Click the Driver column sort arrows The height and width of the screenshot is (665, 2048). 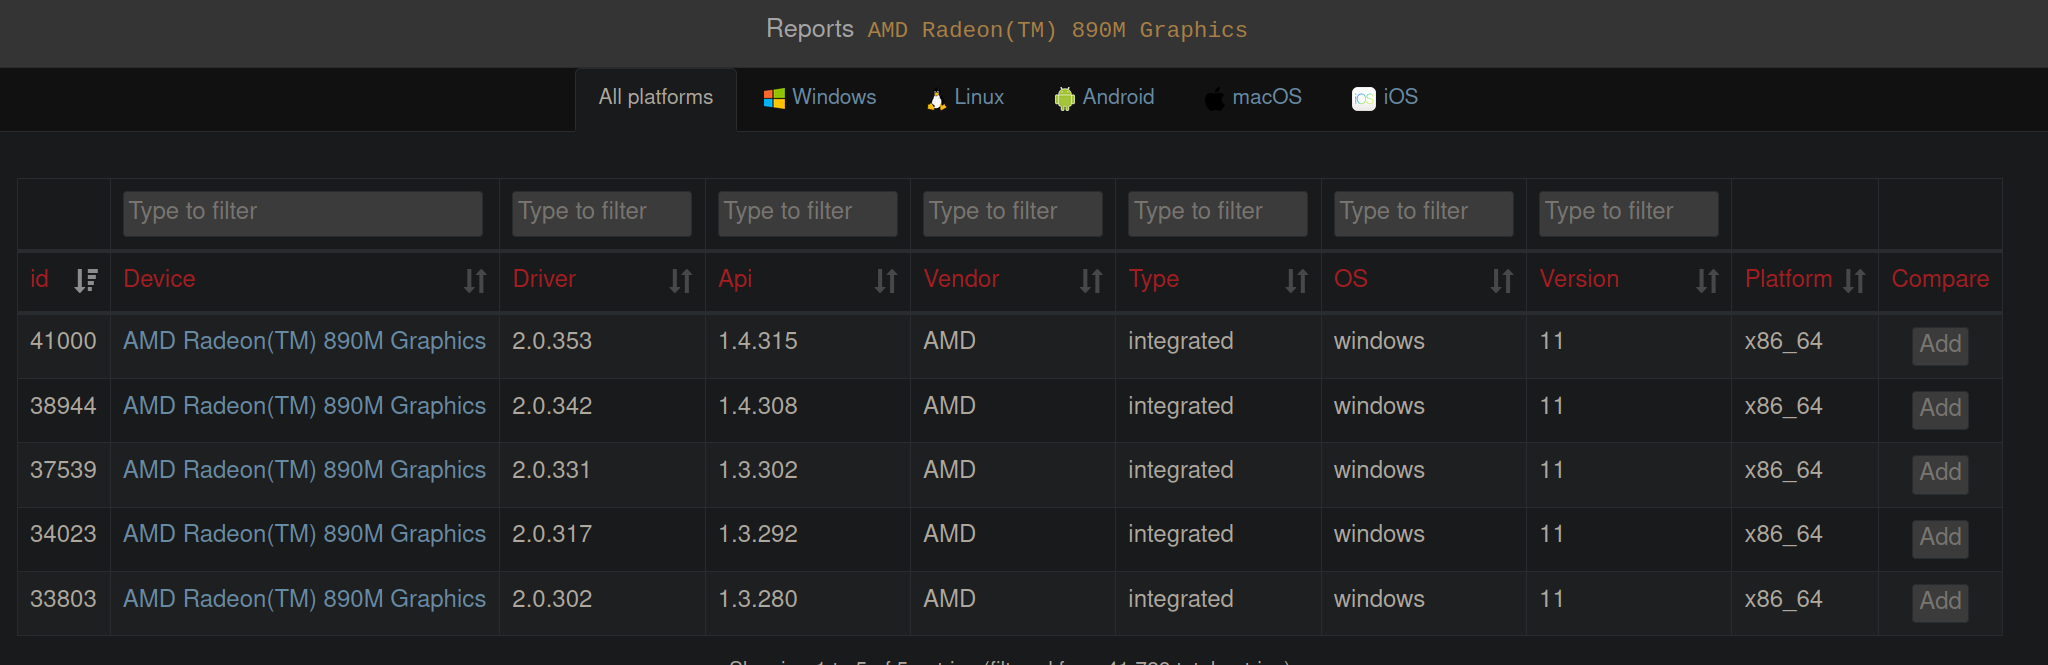click(681, 281)
